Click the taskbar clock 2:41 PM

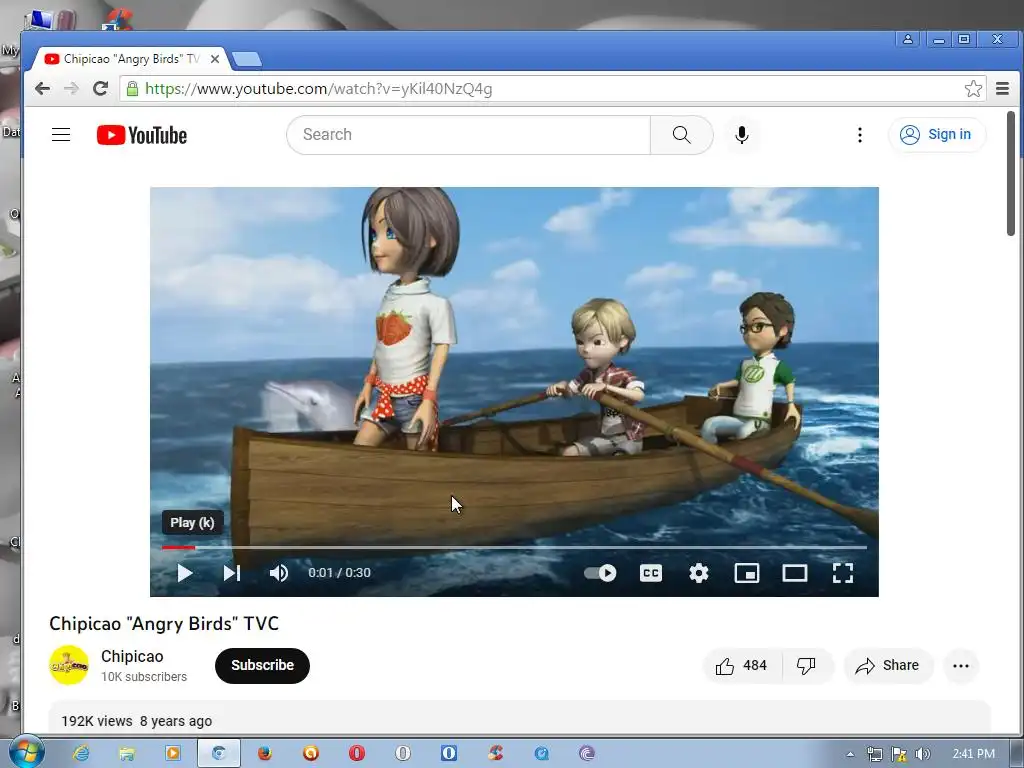click(x=974, y=754)
